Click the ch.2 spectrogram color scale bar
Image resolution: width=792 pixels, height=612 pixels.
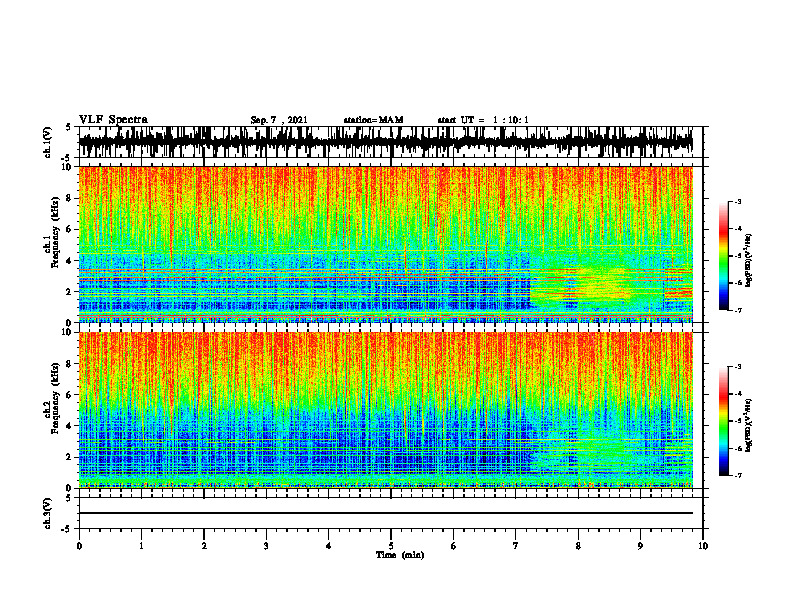coord(723,421)
